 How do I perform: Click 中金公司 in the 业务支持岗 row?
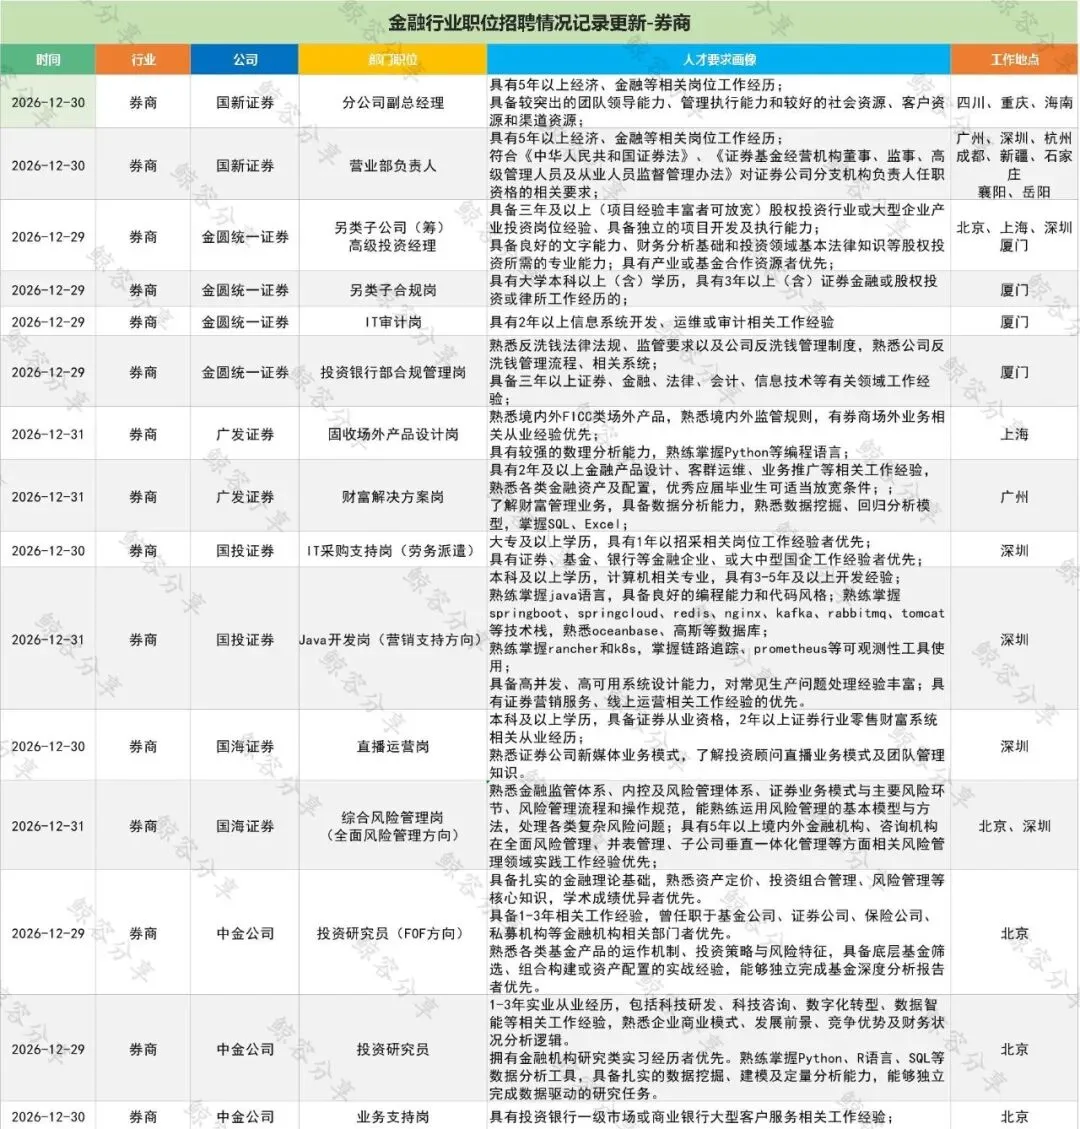tap(245, 1117)
